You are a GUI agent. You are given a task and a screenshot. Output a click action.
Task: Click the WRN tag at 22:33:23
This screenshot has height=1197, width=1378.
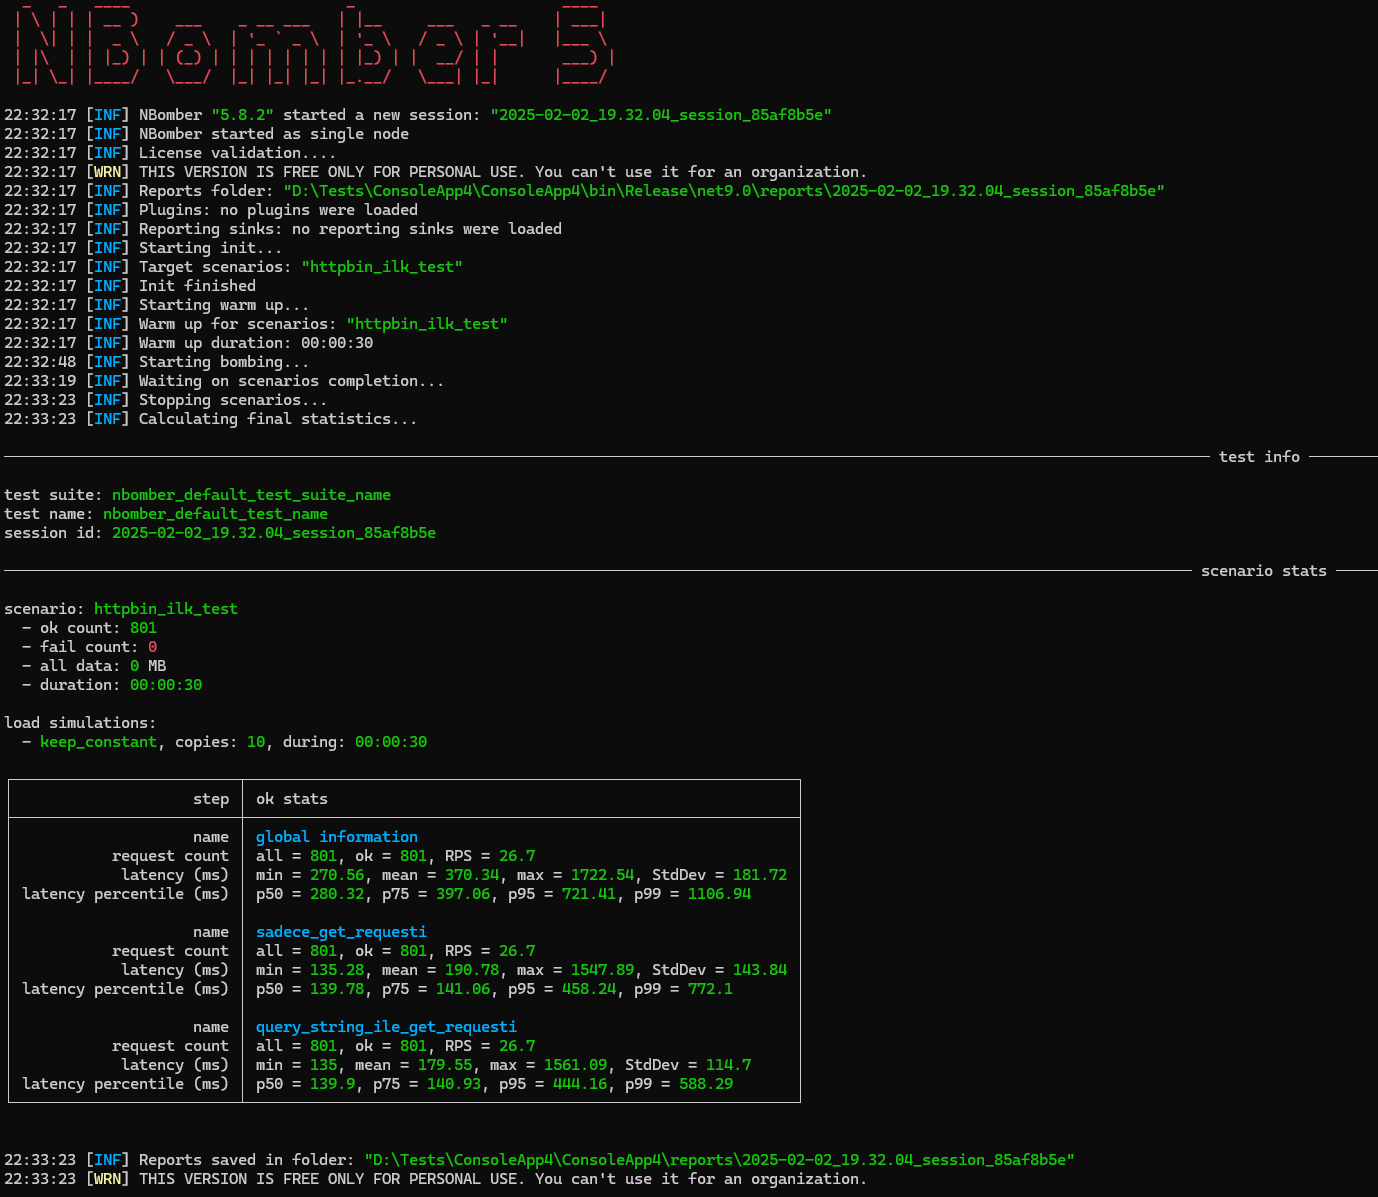tap(107, 1179)
